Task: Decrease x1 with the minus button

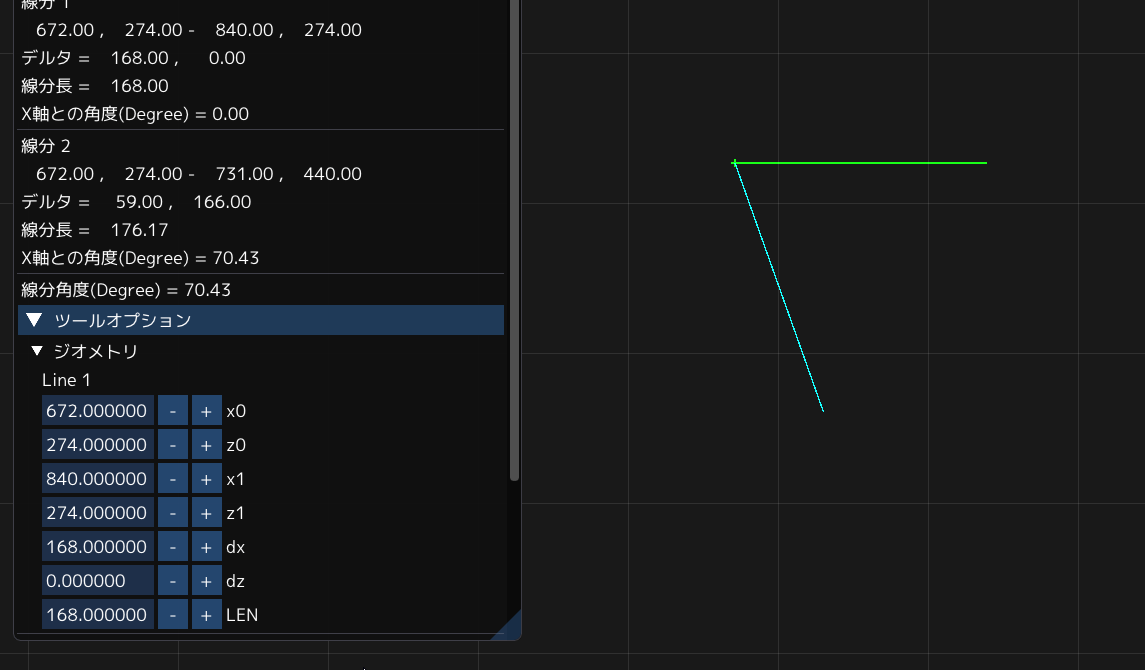Action: point(173,479)
